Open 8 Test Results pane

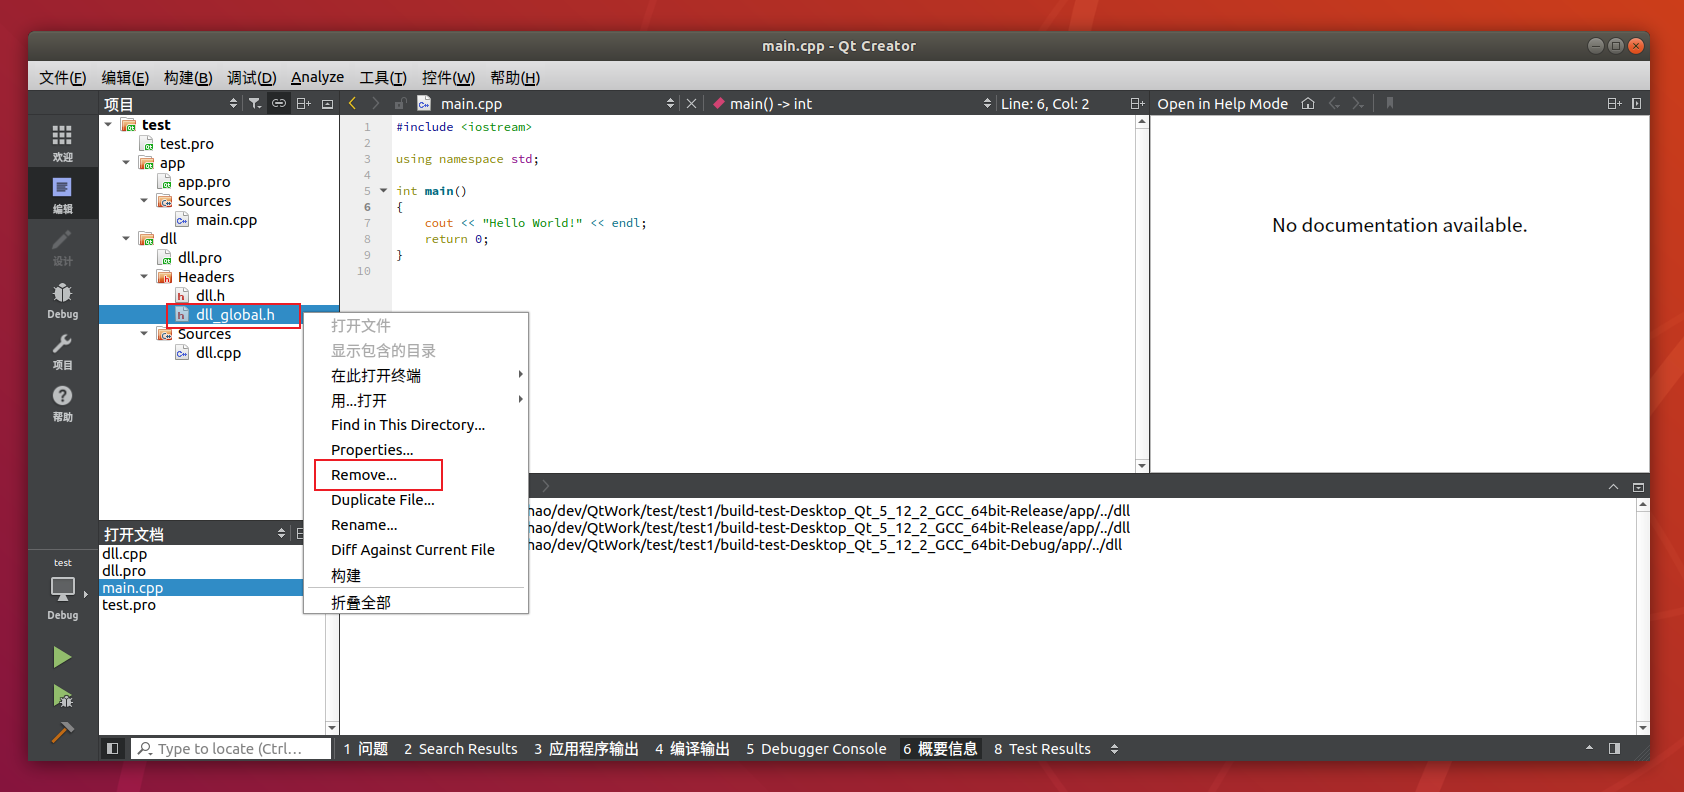(1042, 749)
